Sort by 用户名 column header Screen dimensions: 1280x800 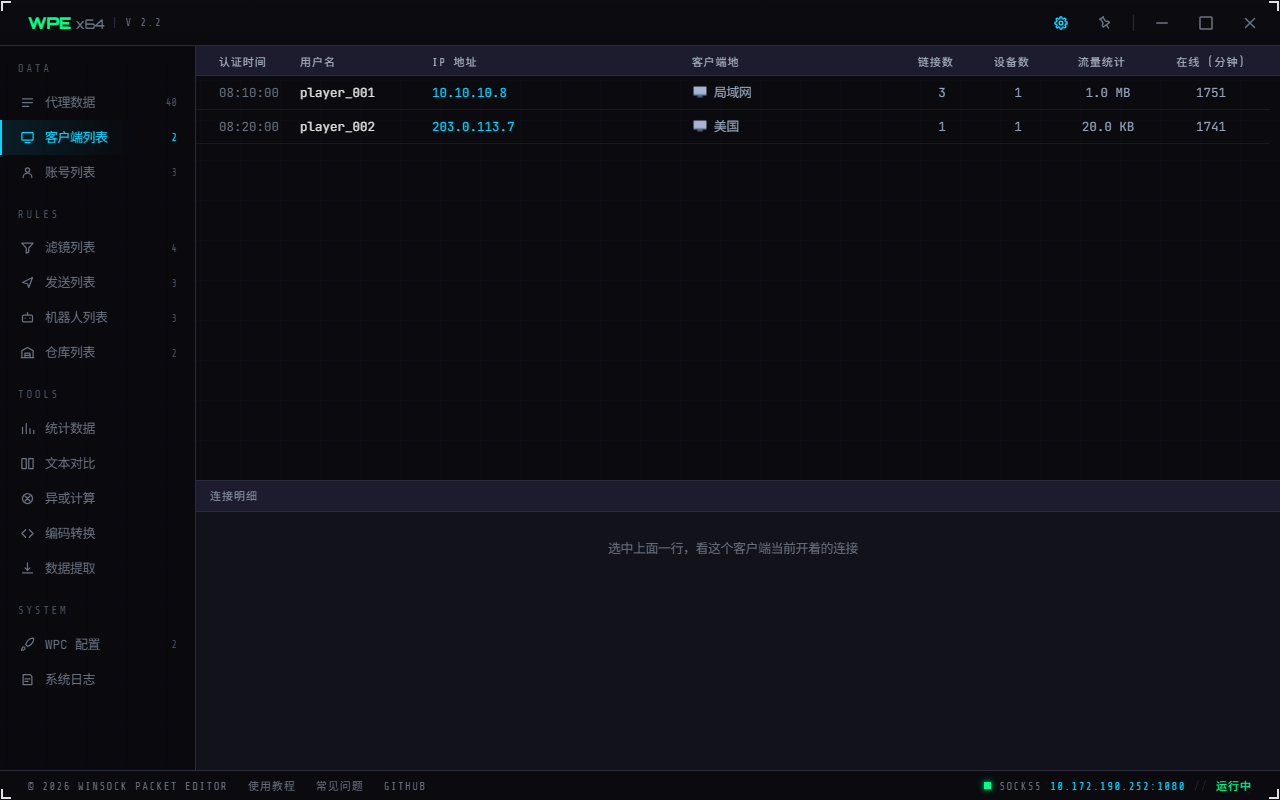[318, 62]
